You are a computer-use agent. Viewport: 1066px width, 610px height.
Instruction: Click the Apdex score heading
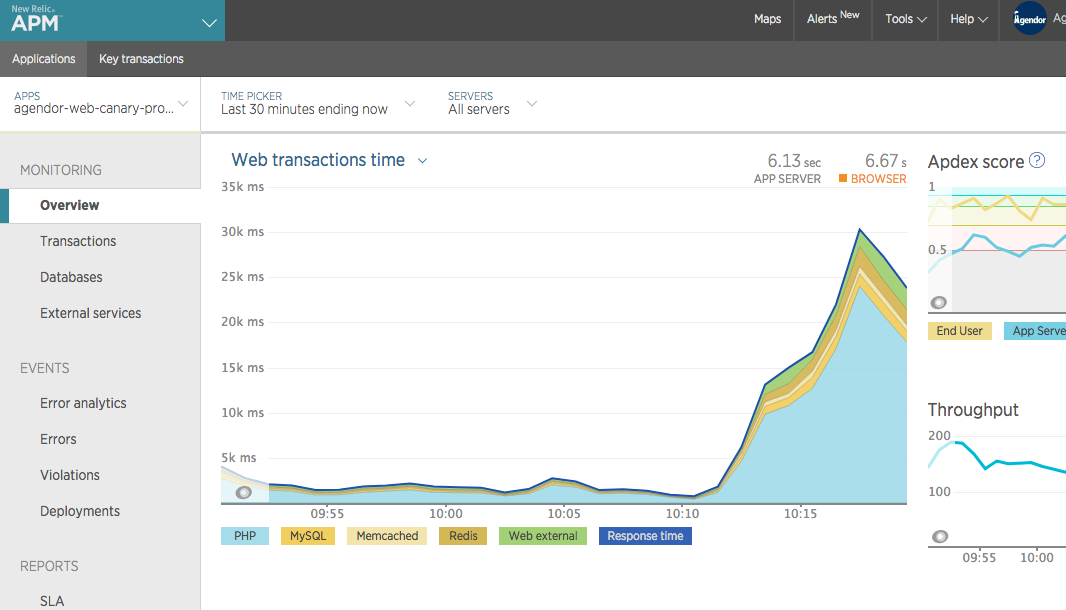[976, 162]
